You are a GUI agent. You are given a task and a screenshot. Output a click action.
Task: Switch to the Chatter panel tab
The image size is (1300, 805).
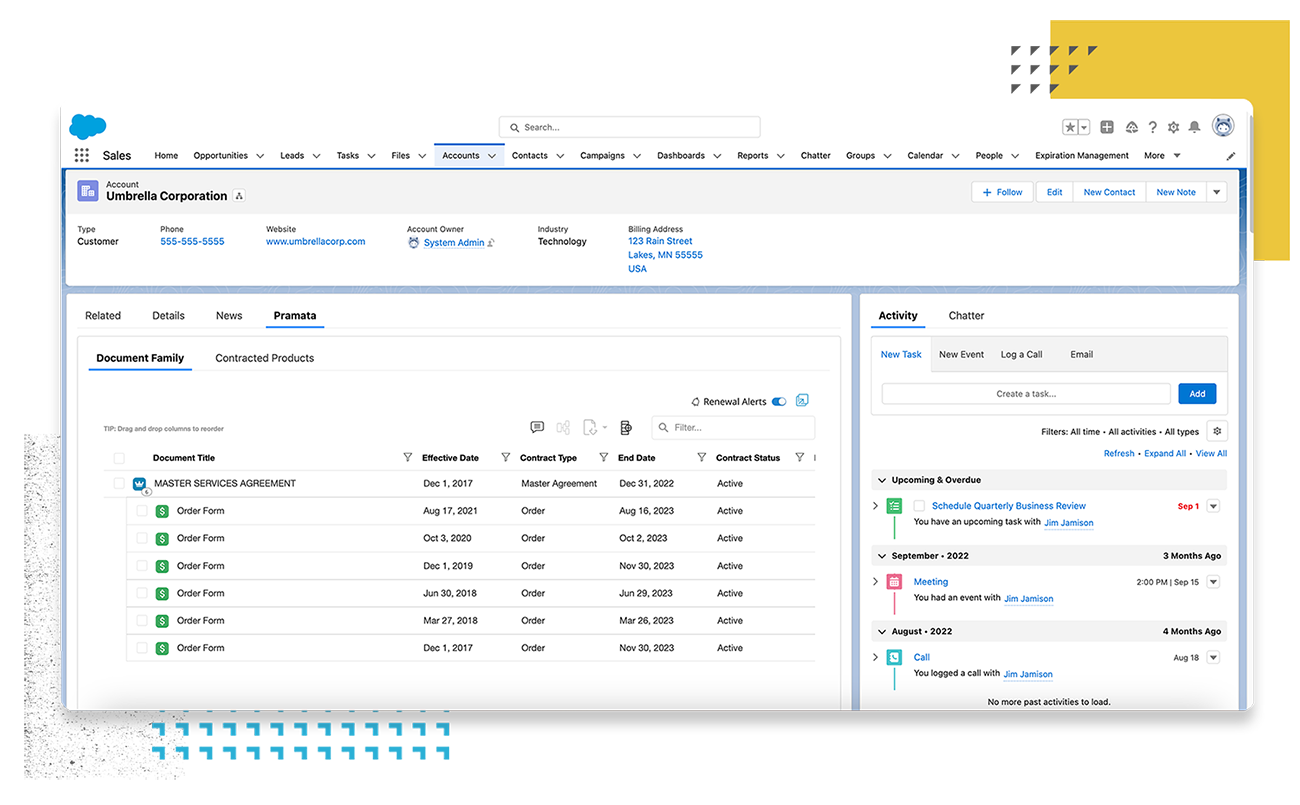pos(966,316)
